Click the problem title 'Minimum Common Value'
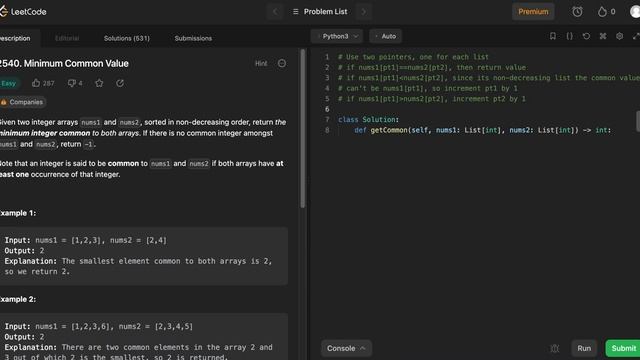The image size is (640, 360). (76, 63)
